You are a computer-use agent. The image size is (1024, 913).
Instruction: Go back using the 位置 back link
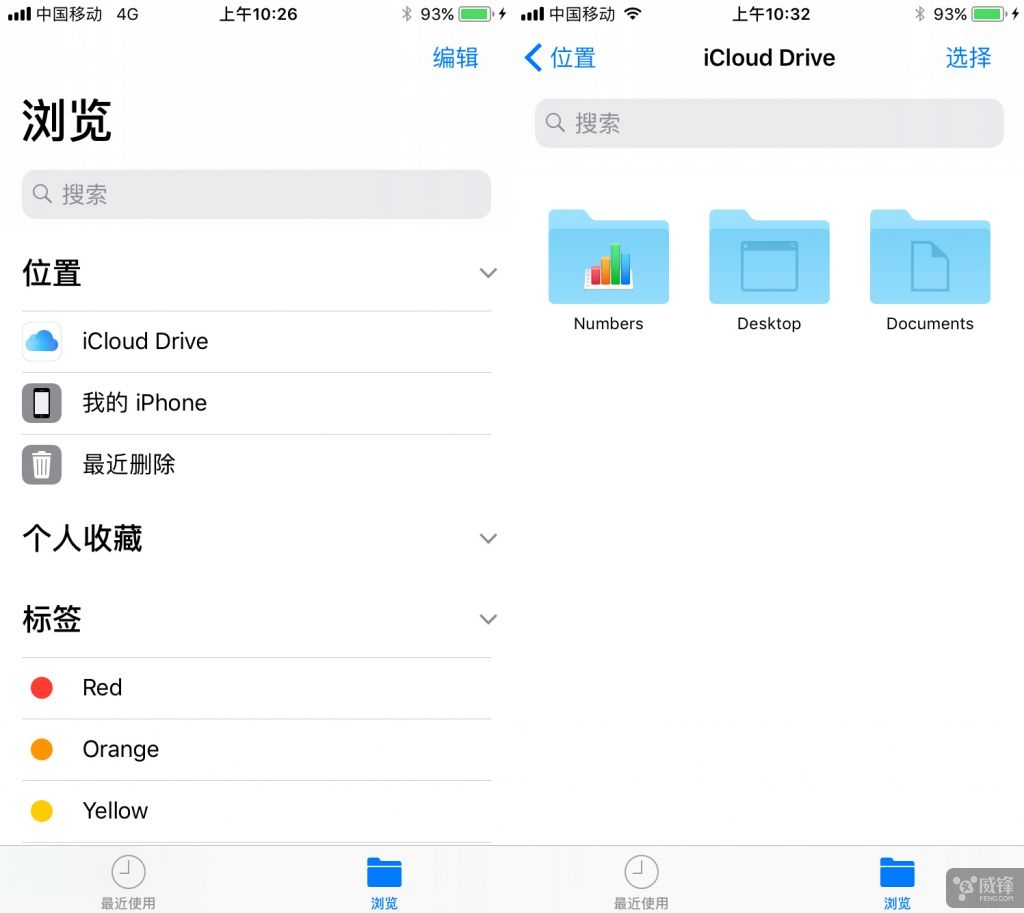tap(558, 58)
